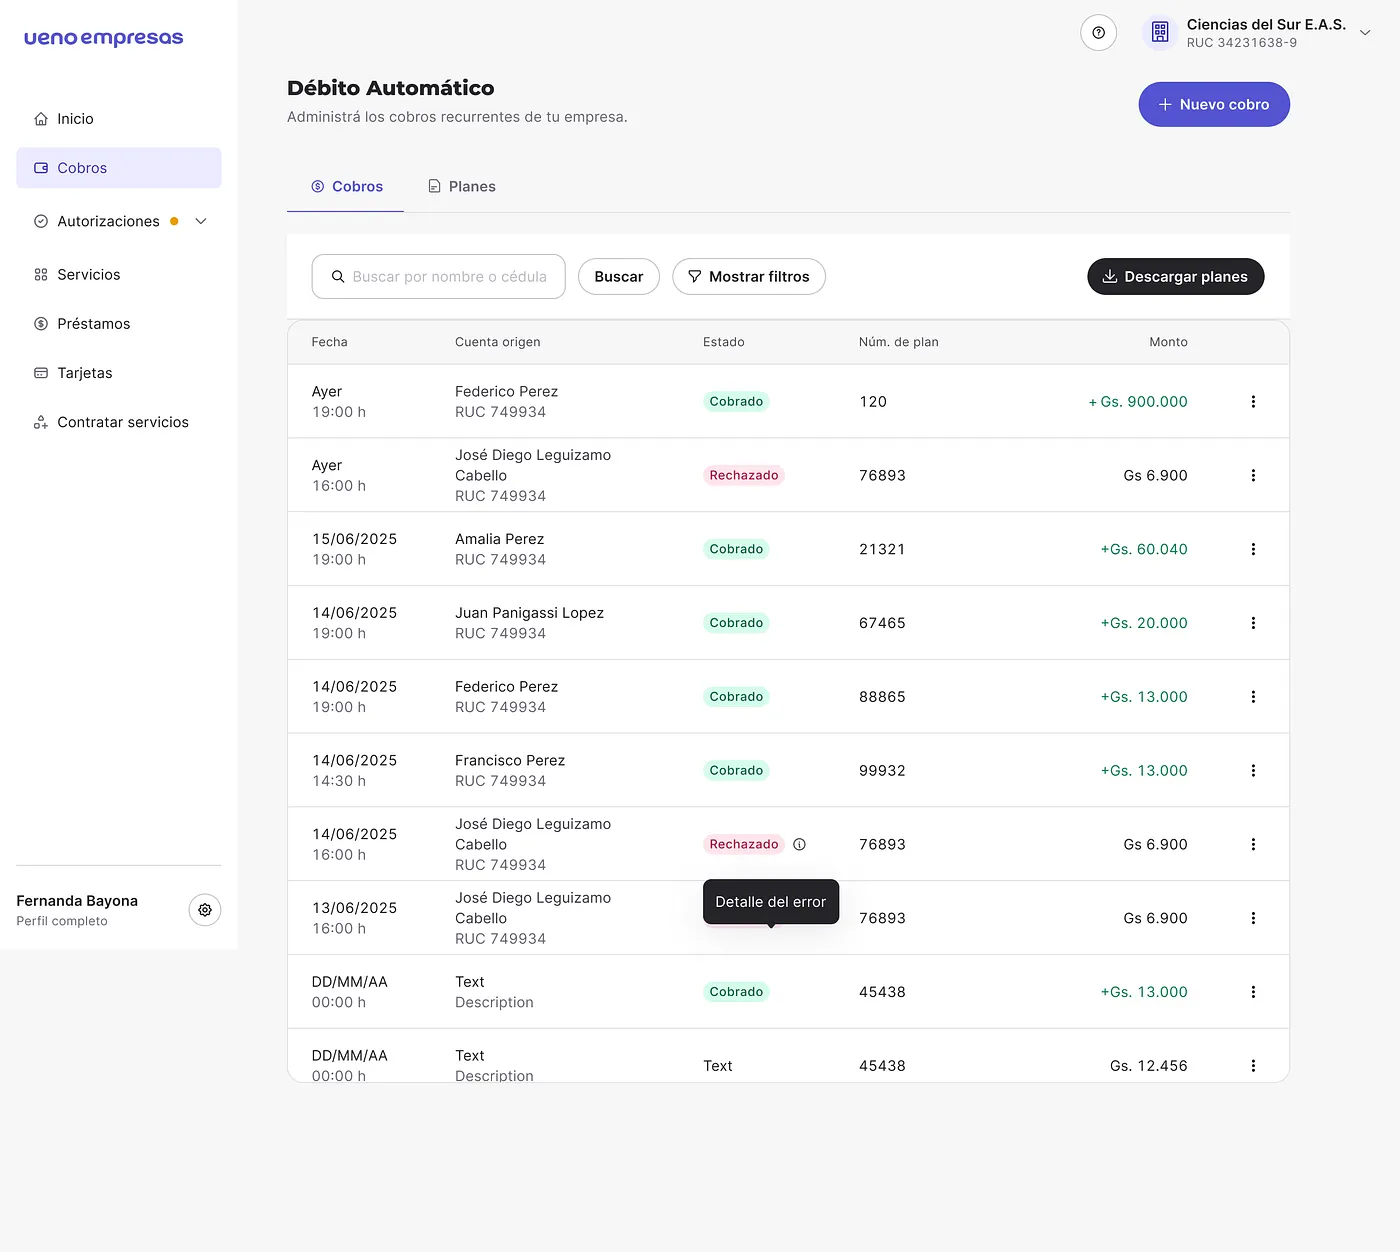
Task: Click the Fernanda Bayona profile name
Action: [x=77, y=901]
